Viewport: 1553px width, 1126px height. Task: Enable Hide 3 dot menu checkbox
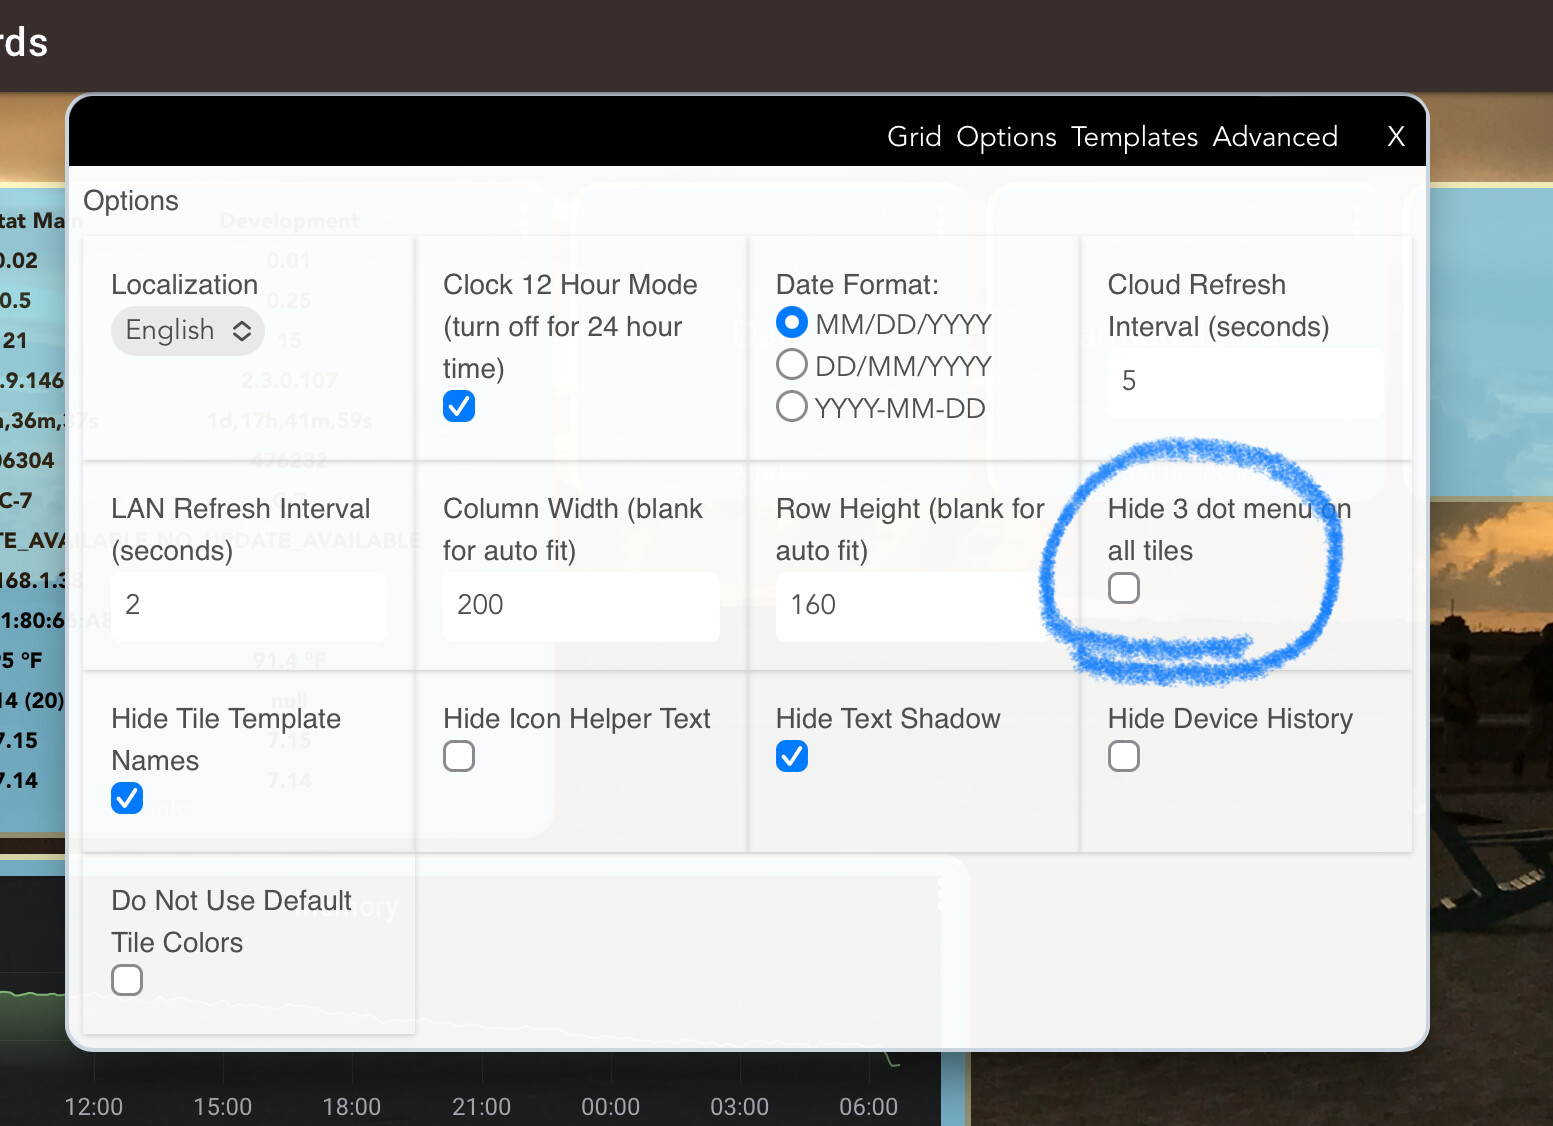click(x=1124, y=588)
